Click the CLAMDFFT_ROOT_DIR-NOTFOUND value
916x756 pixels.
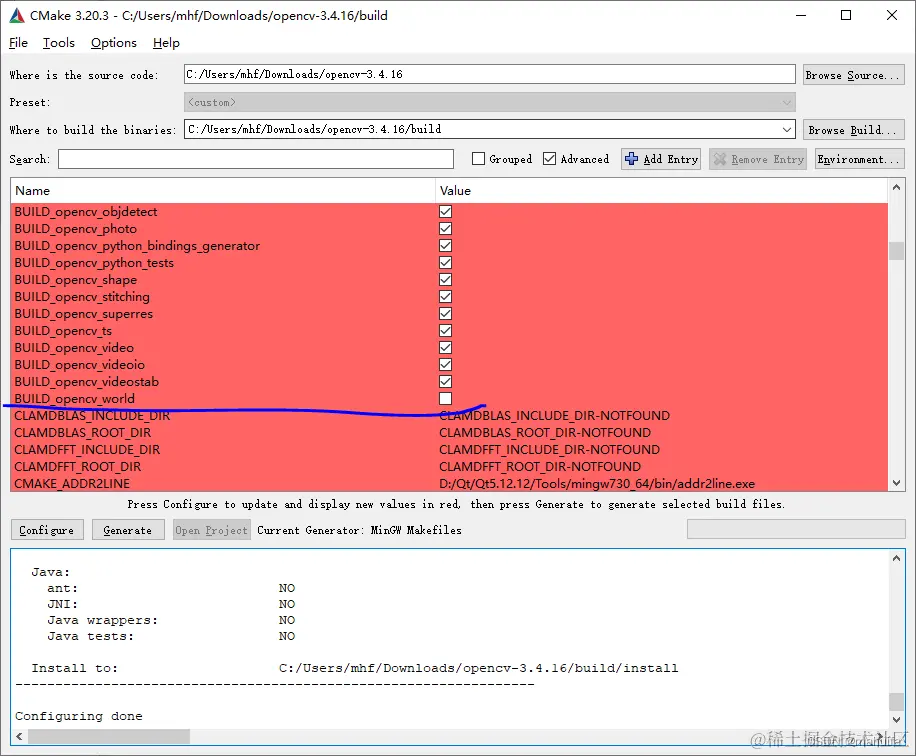(540, 466)
